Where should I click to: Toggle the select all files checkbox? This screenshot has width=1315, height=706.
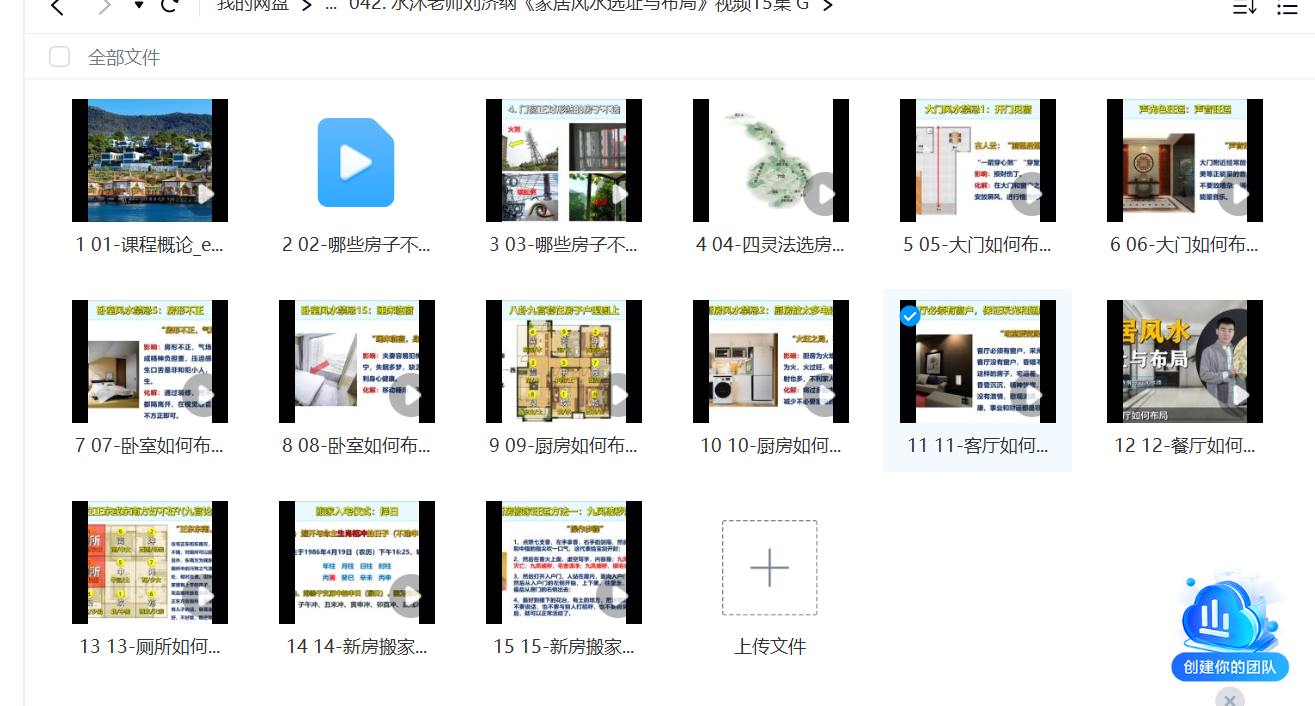(x=60, y=57)
